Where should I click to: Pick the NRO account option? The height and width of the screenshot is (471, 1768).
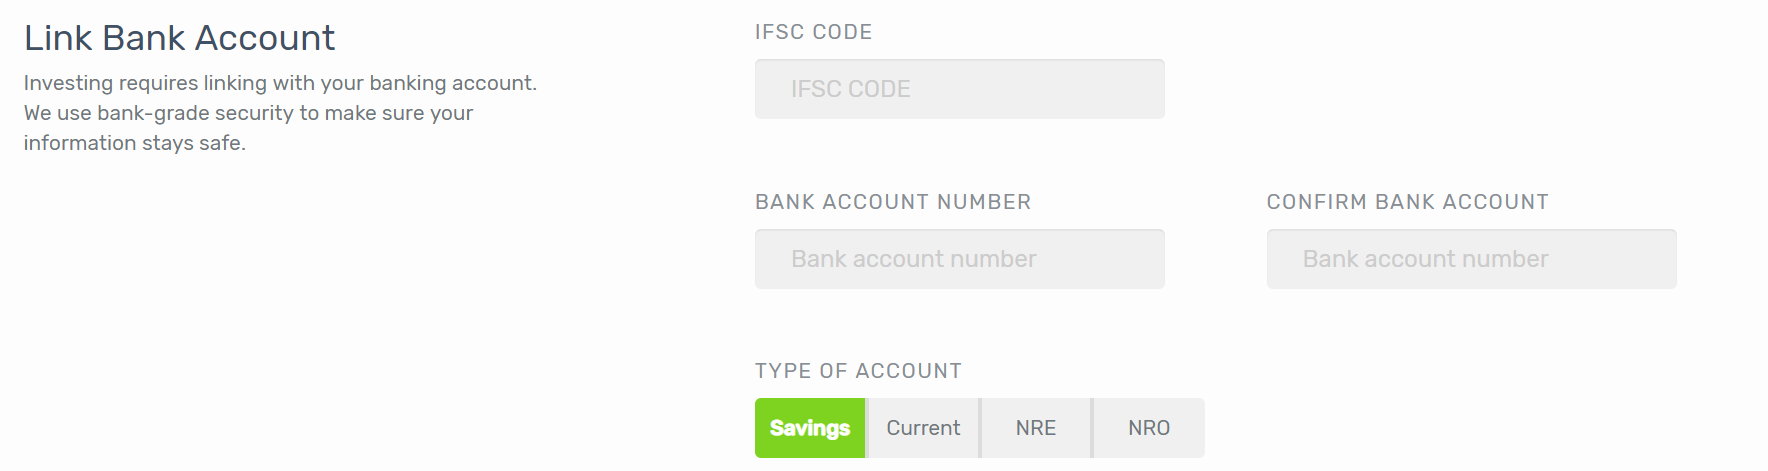click(x=1149, y=428)
